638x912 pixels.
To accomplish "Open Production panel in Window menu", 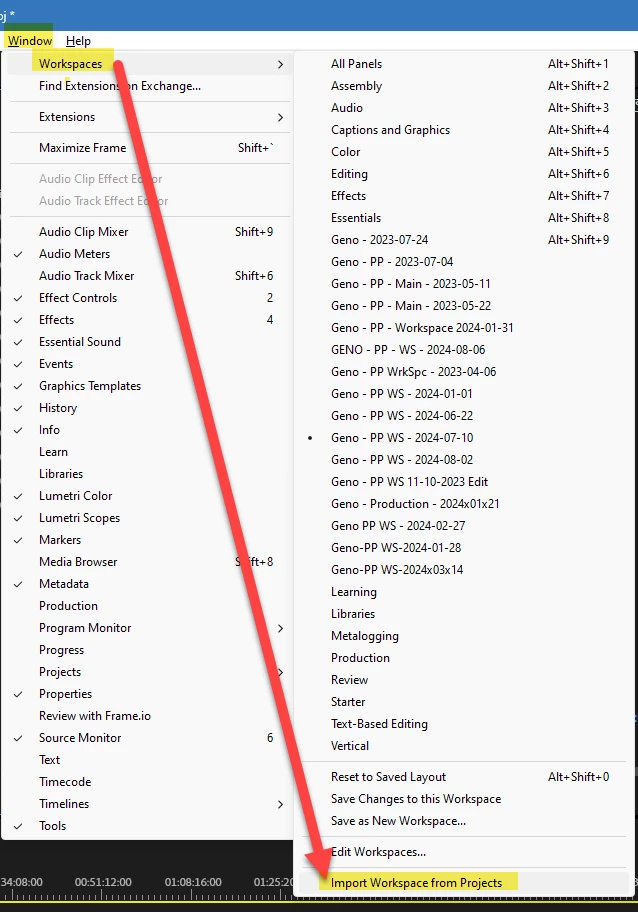I will point(149,606).
